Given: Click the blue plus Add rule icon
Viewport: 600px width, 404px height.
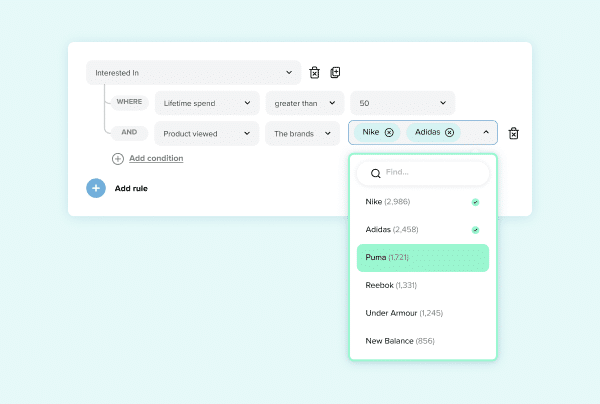Looking at the screenshot, I should click(x=96, y=188).
